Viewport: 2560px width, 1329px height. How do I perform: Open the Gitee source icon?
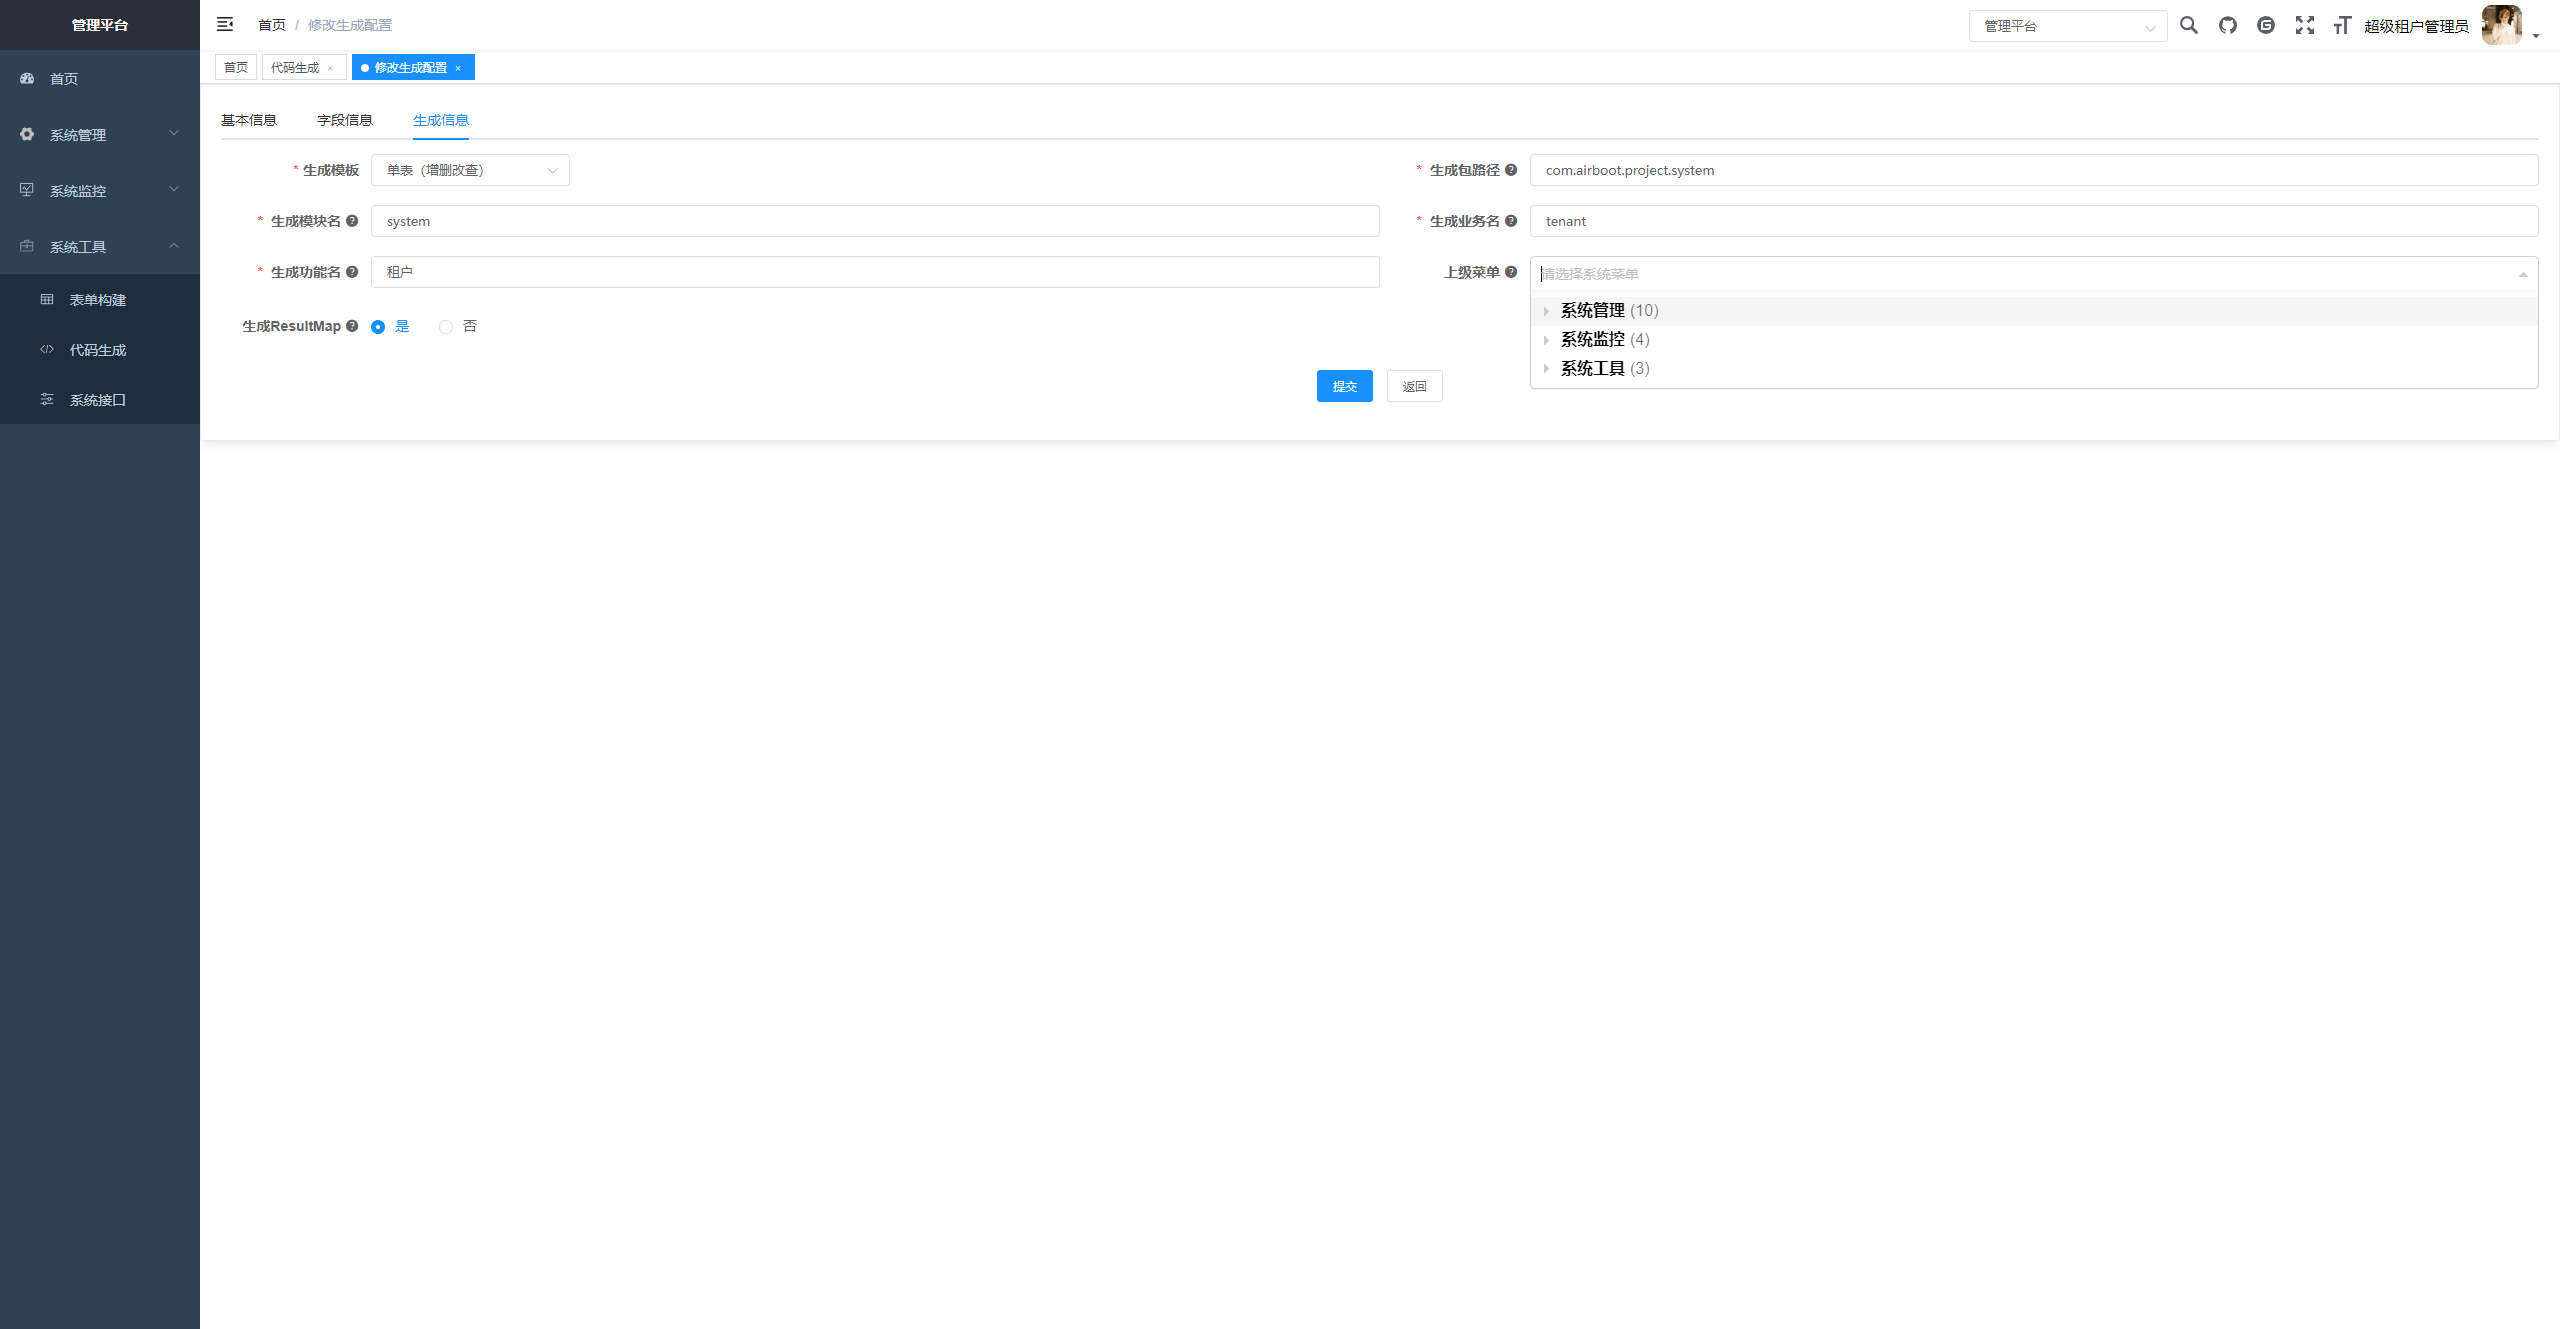(2266, 25)
